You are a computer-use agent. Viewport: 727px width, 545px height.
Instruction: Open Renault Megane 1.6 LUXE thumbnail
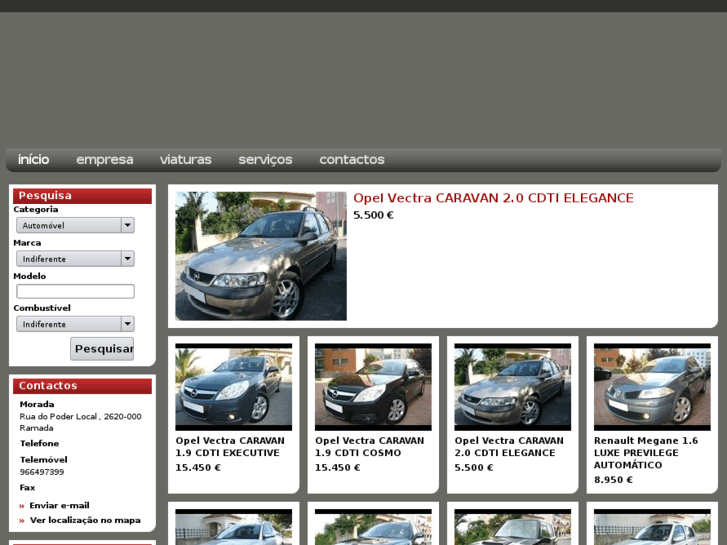coord(652,387)
